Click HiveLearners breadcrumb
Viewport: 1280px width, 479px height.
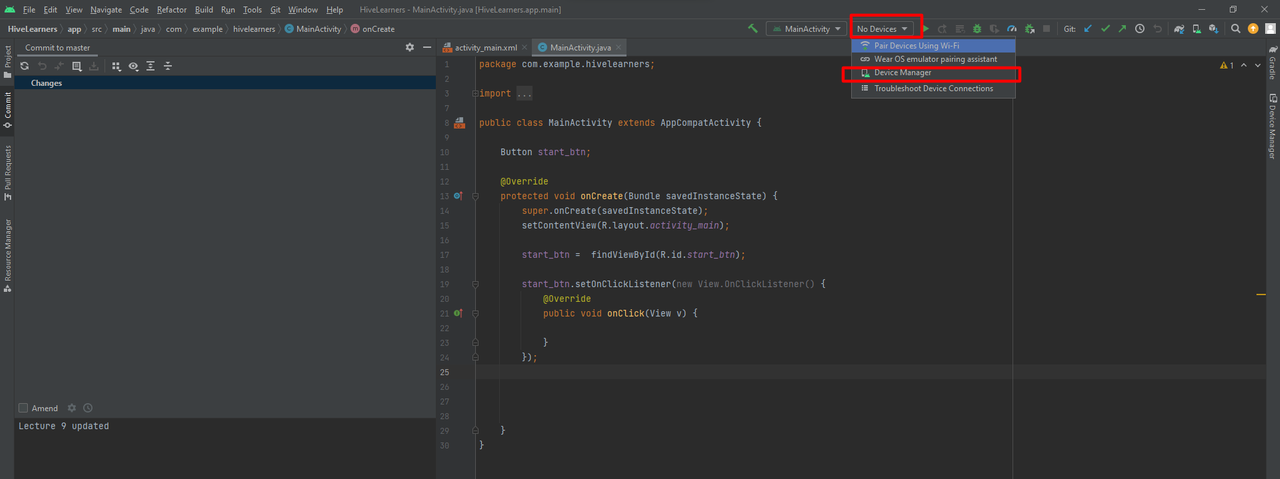(32, 29)
